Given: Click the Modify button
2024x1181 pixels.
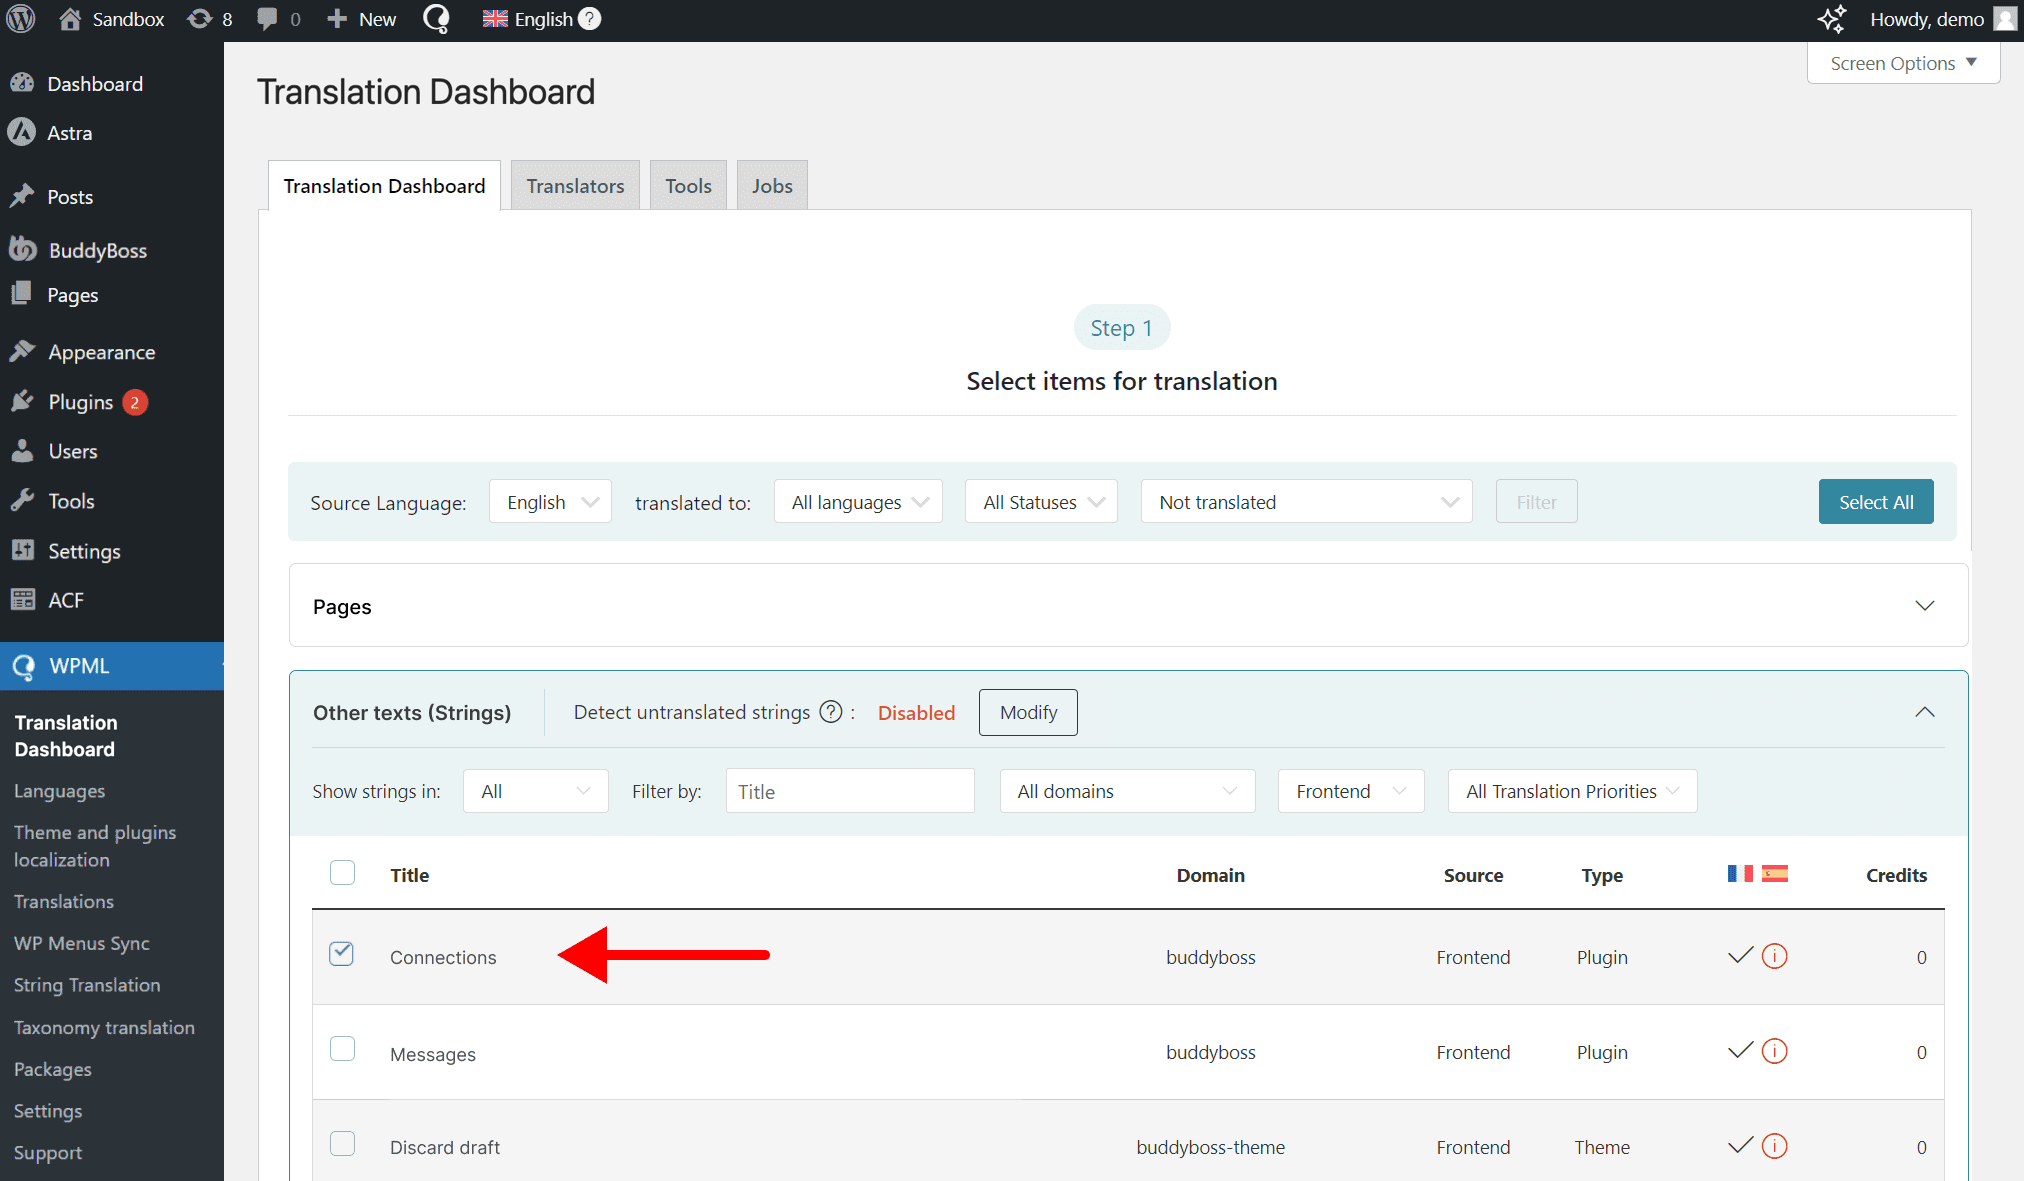Looking at the screenshot, I should coord(1028,712).
